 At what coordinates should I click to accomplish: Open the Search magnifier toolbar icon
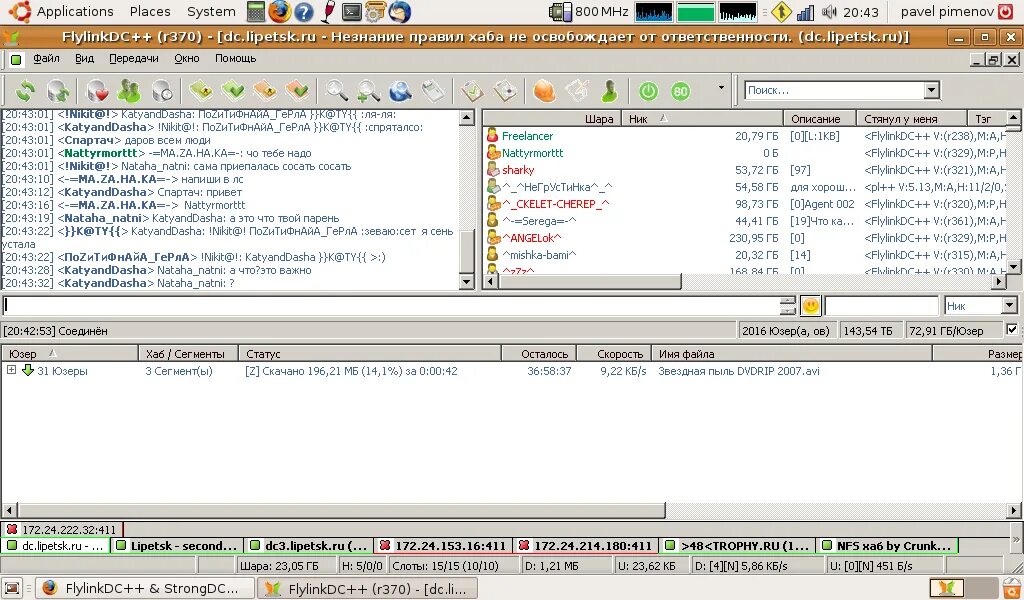(337, 91)
